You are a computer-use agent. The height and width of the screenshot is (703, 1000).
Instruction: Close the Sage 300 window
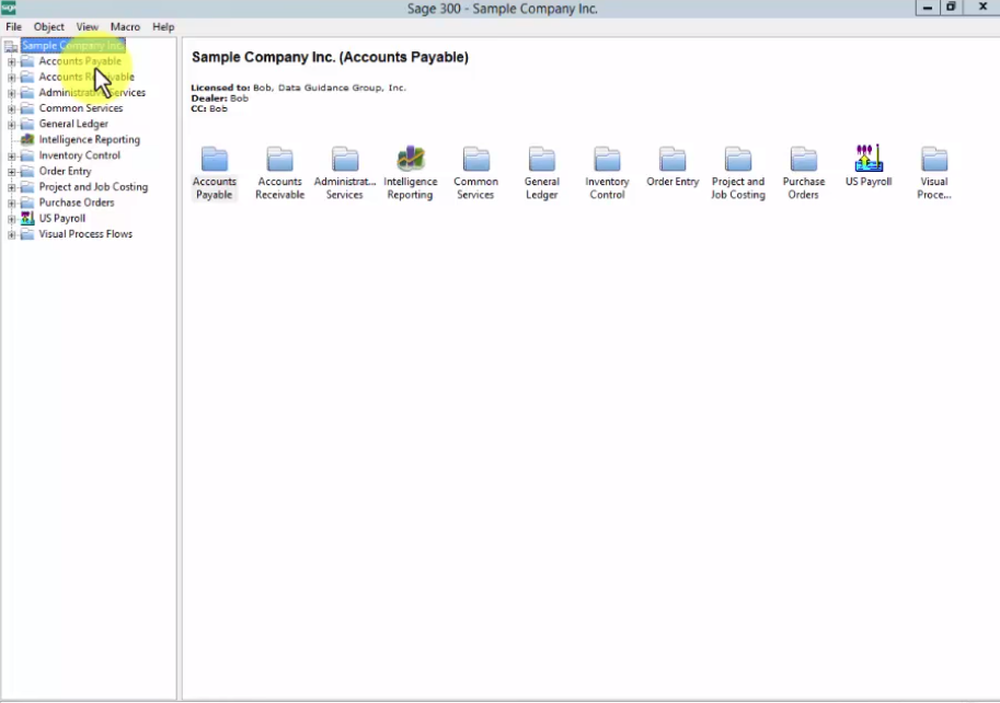[x=982, y=7]
